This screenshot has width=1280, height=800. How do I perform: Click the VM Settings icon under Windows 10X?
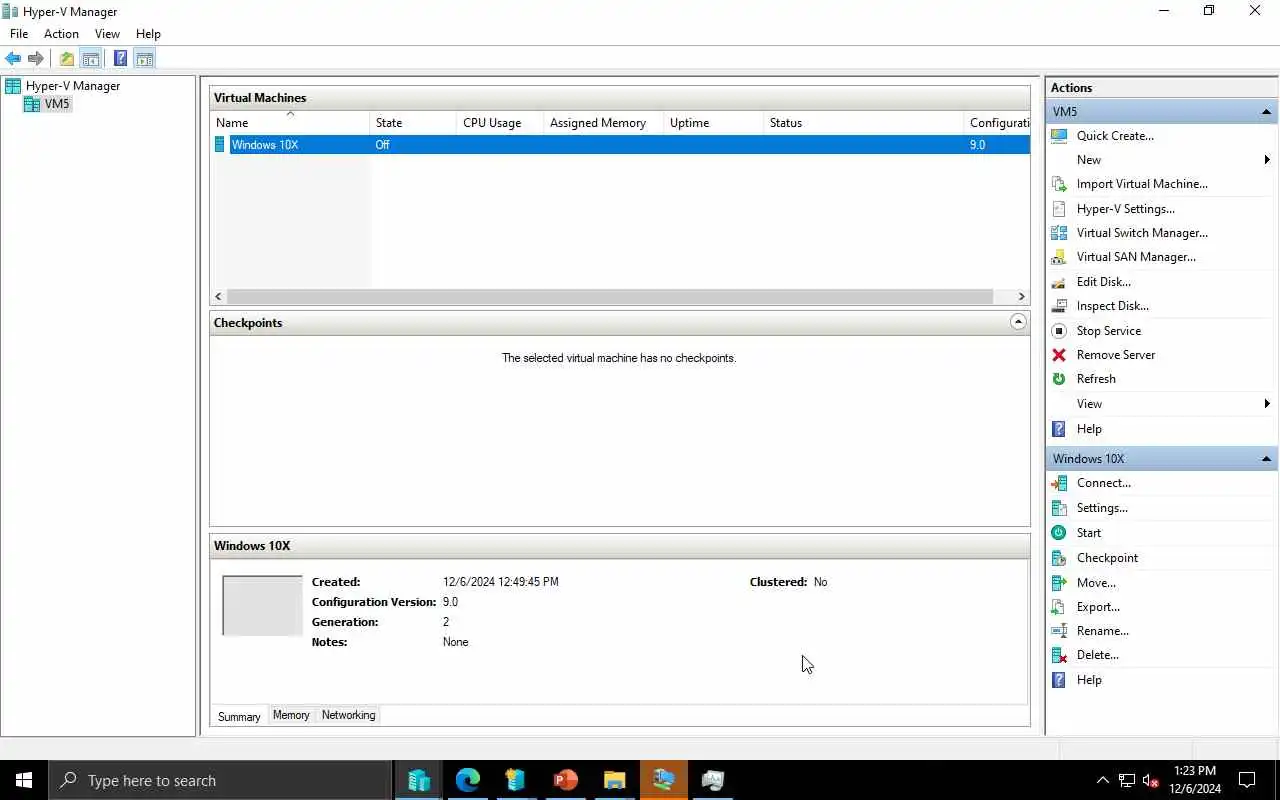1059,508
